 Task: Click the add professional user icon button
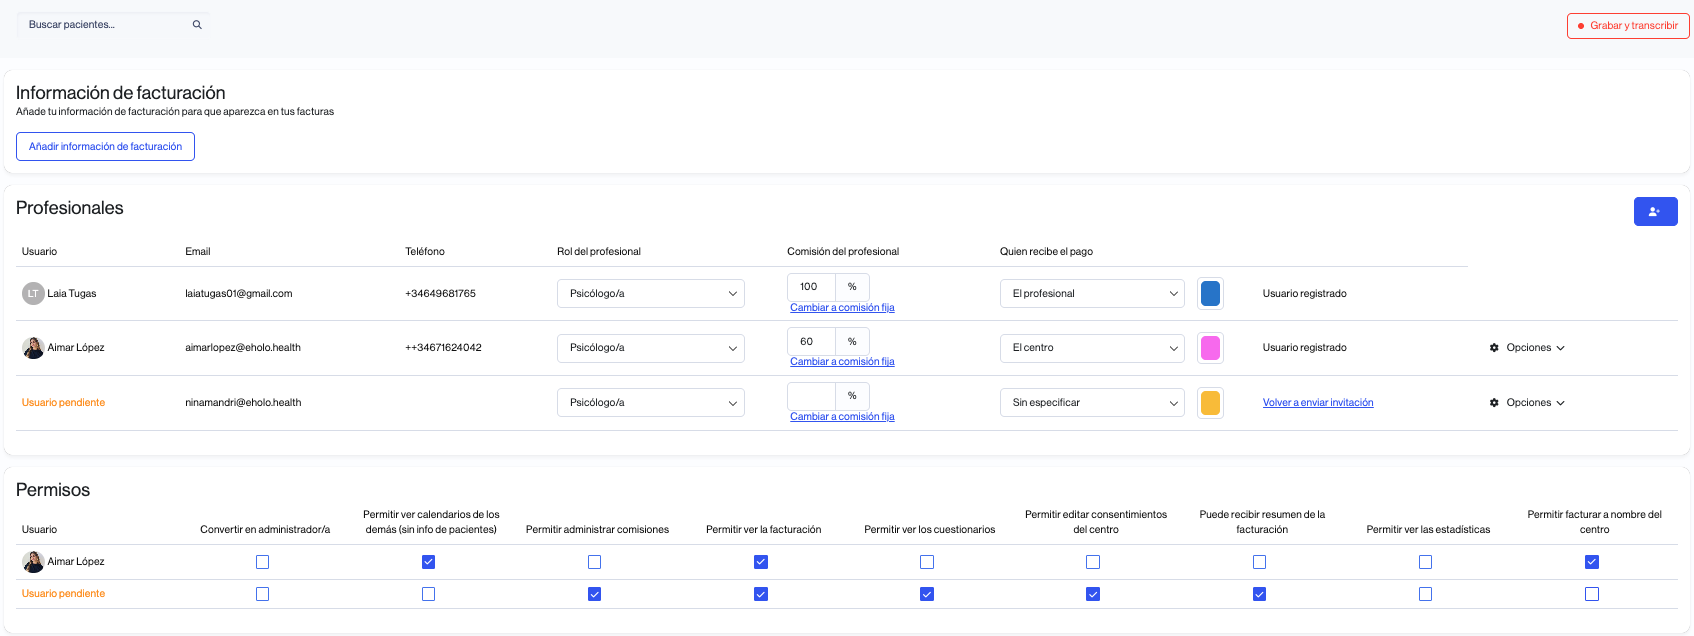(1655, 211)
